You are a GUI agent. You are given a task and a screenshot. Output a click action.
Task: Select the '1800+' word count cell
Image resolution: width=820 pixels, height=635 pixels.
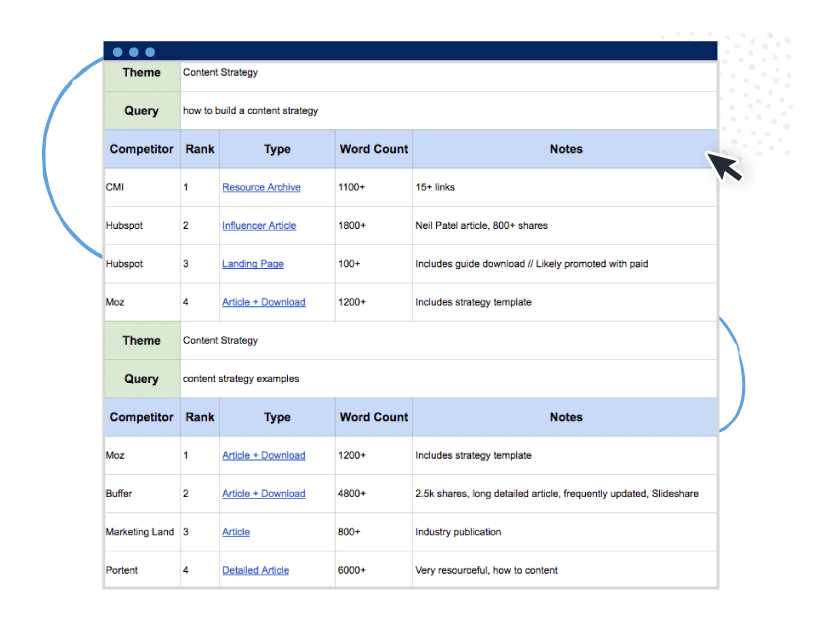coord(374,225)
